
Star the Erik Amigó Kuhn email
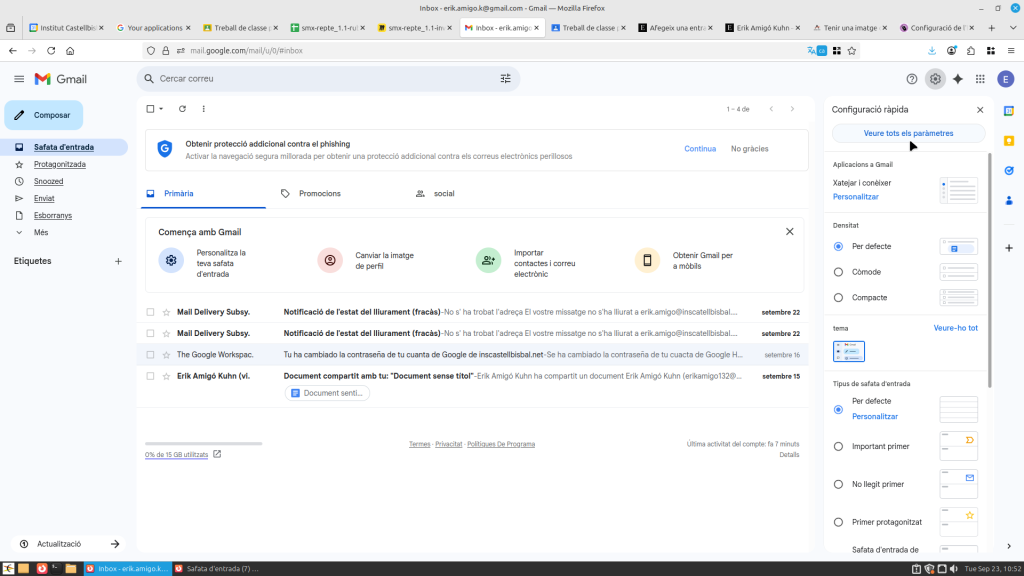point(167,376)
